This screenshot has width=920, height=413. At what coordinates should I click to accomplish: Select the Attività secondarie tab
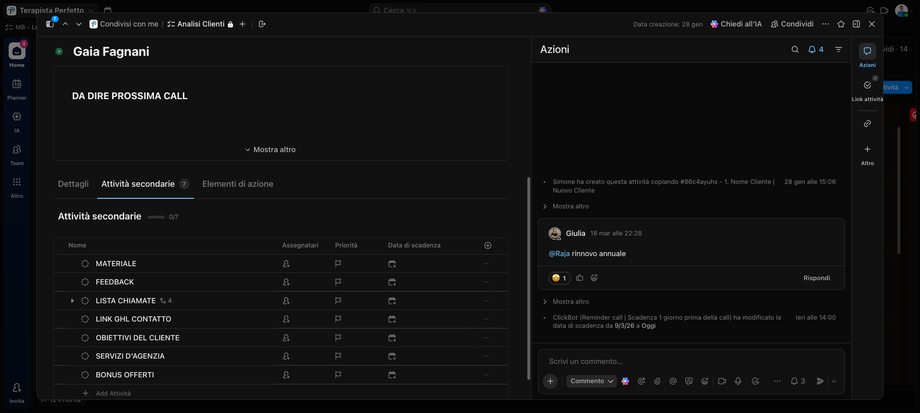click(145, 184)
